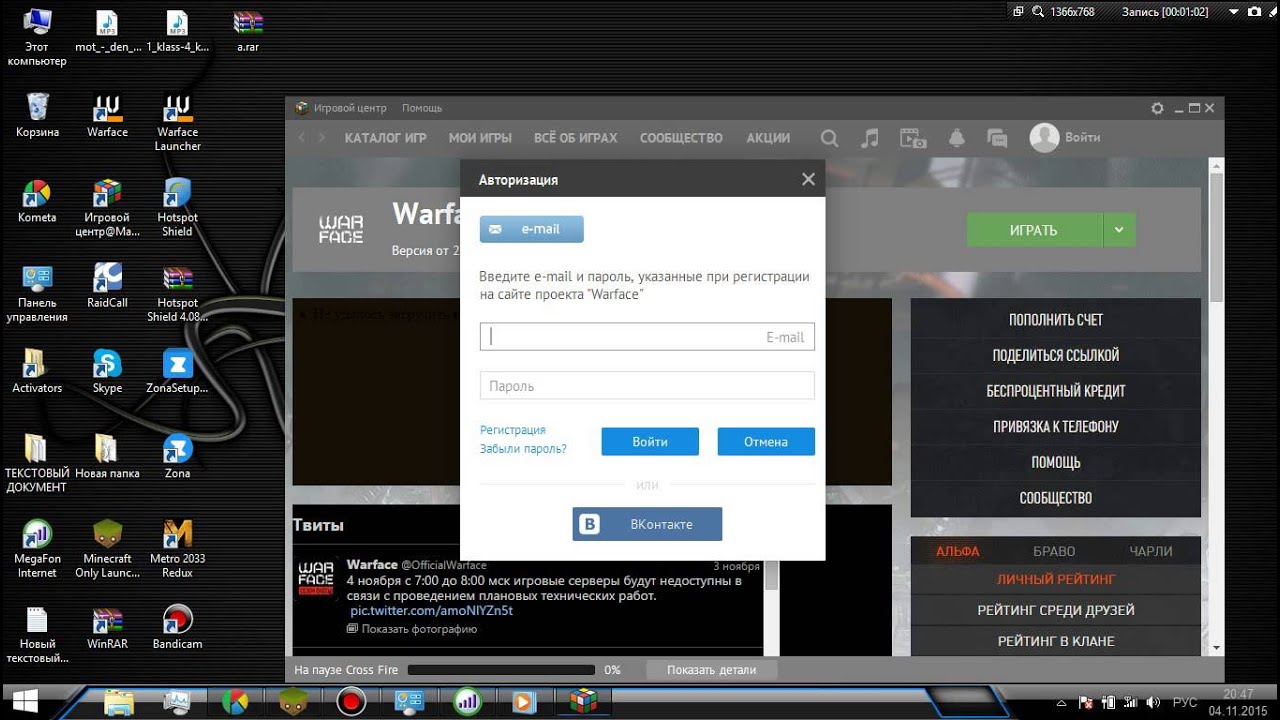Select the Kometa desktop icon

point(37,201)
